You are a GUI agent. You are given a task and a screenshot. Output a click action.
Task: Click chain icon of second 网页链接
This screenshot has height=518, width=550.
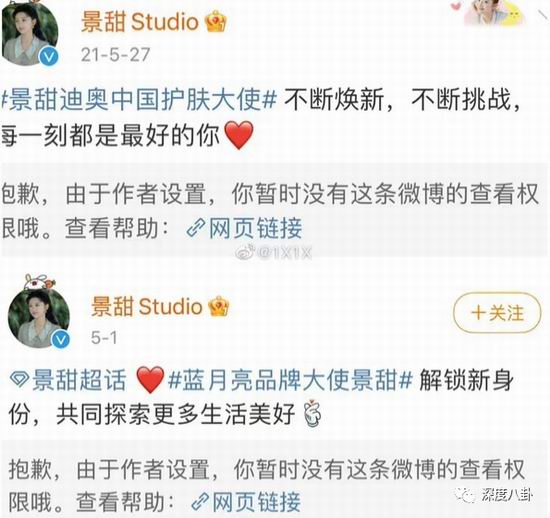(200, 503)
